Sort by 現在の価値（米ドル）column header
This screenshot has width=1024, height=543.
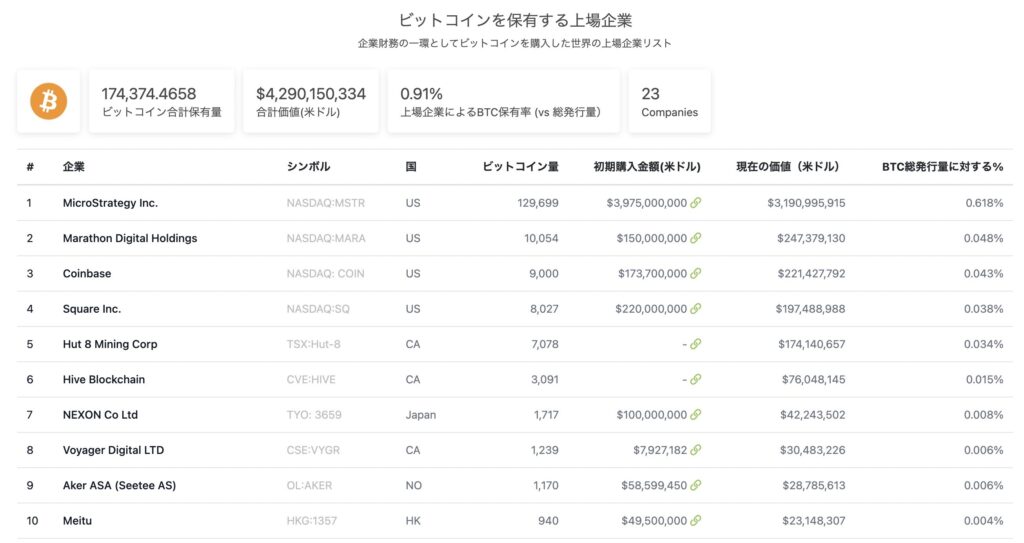point(788,167)
